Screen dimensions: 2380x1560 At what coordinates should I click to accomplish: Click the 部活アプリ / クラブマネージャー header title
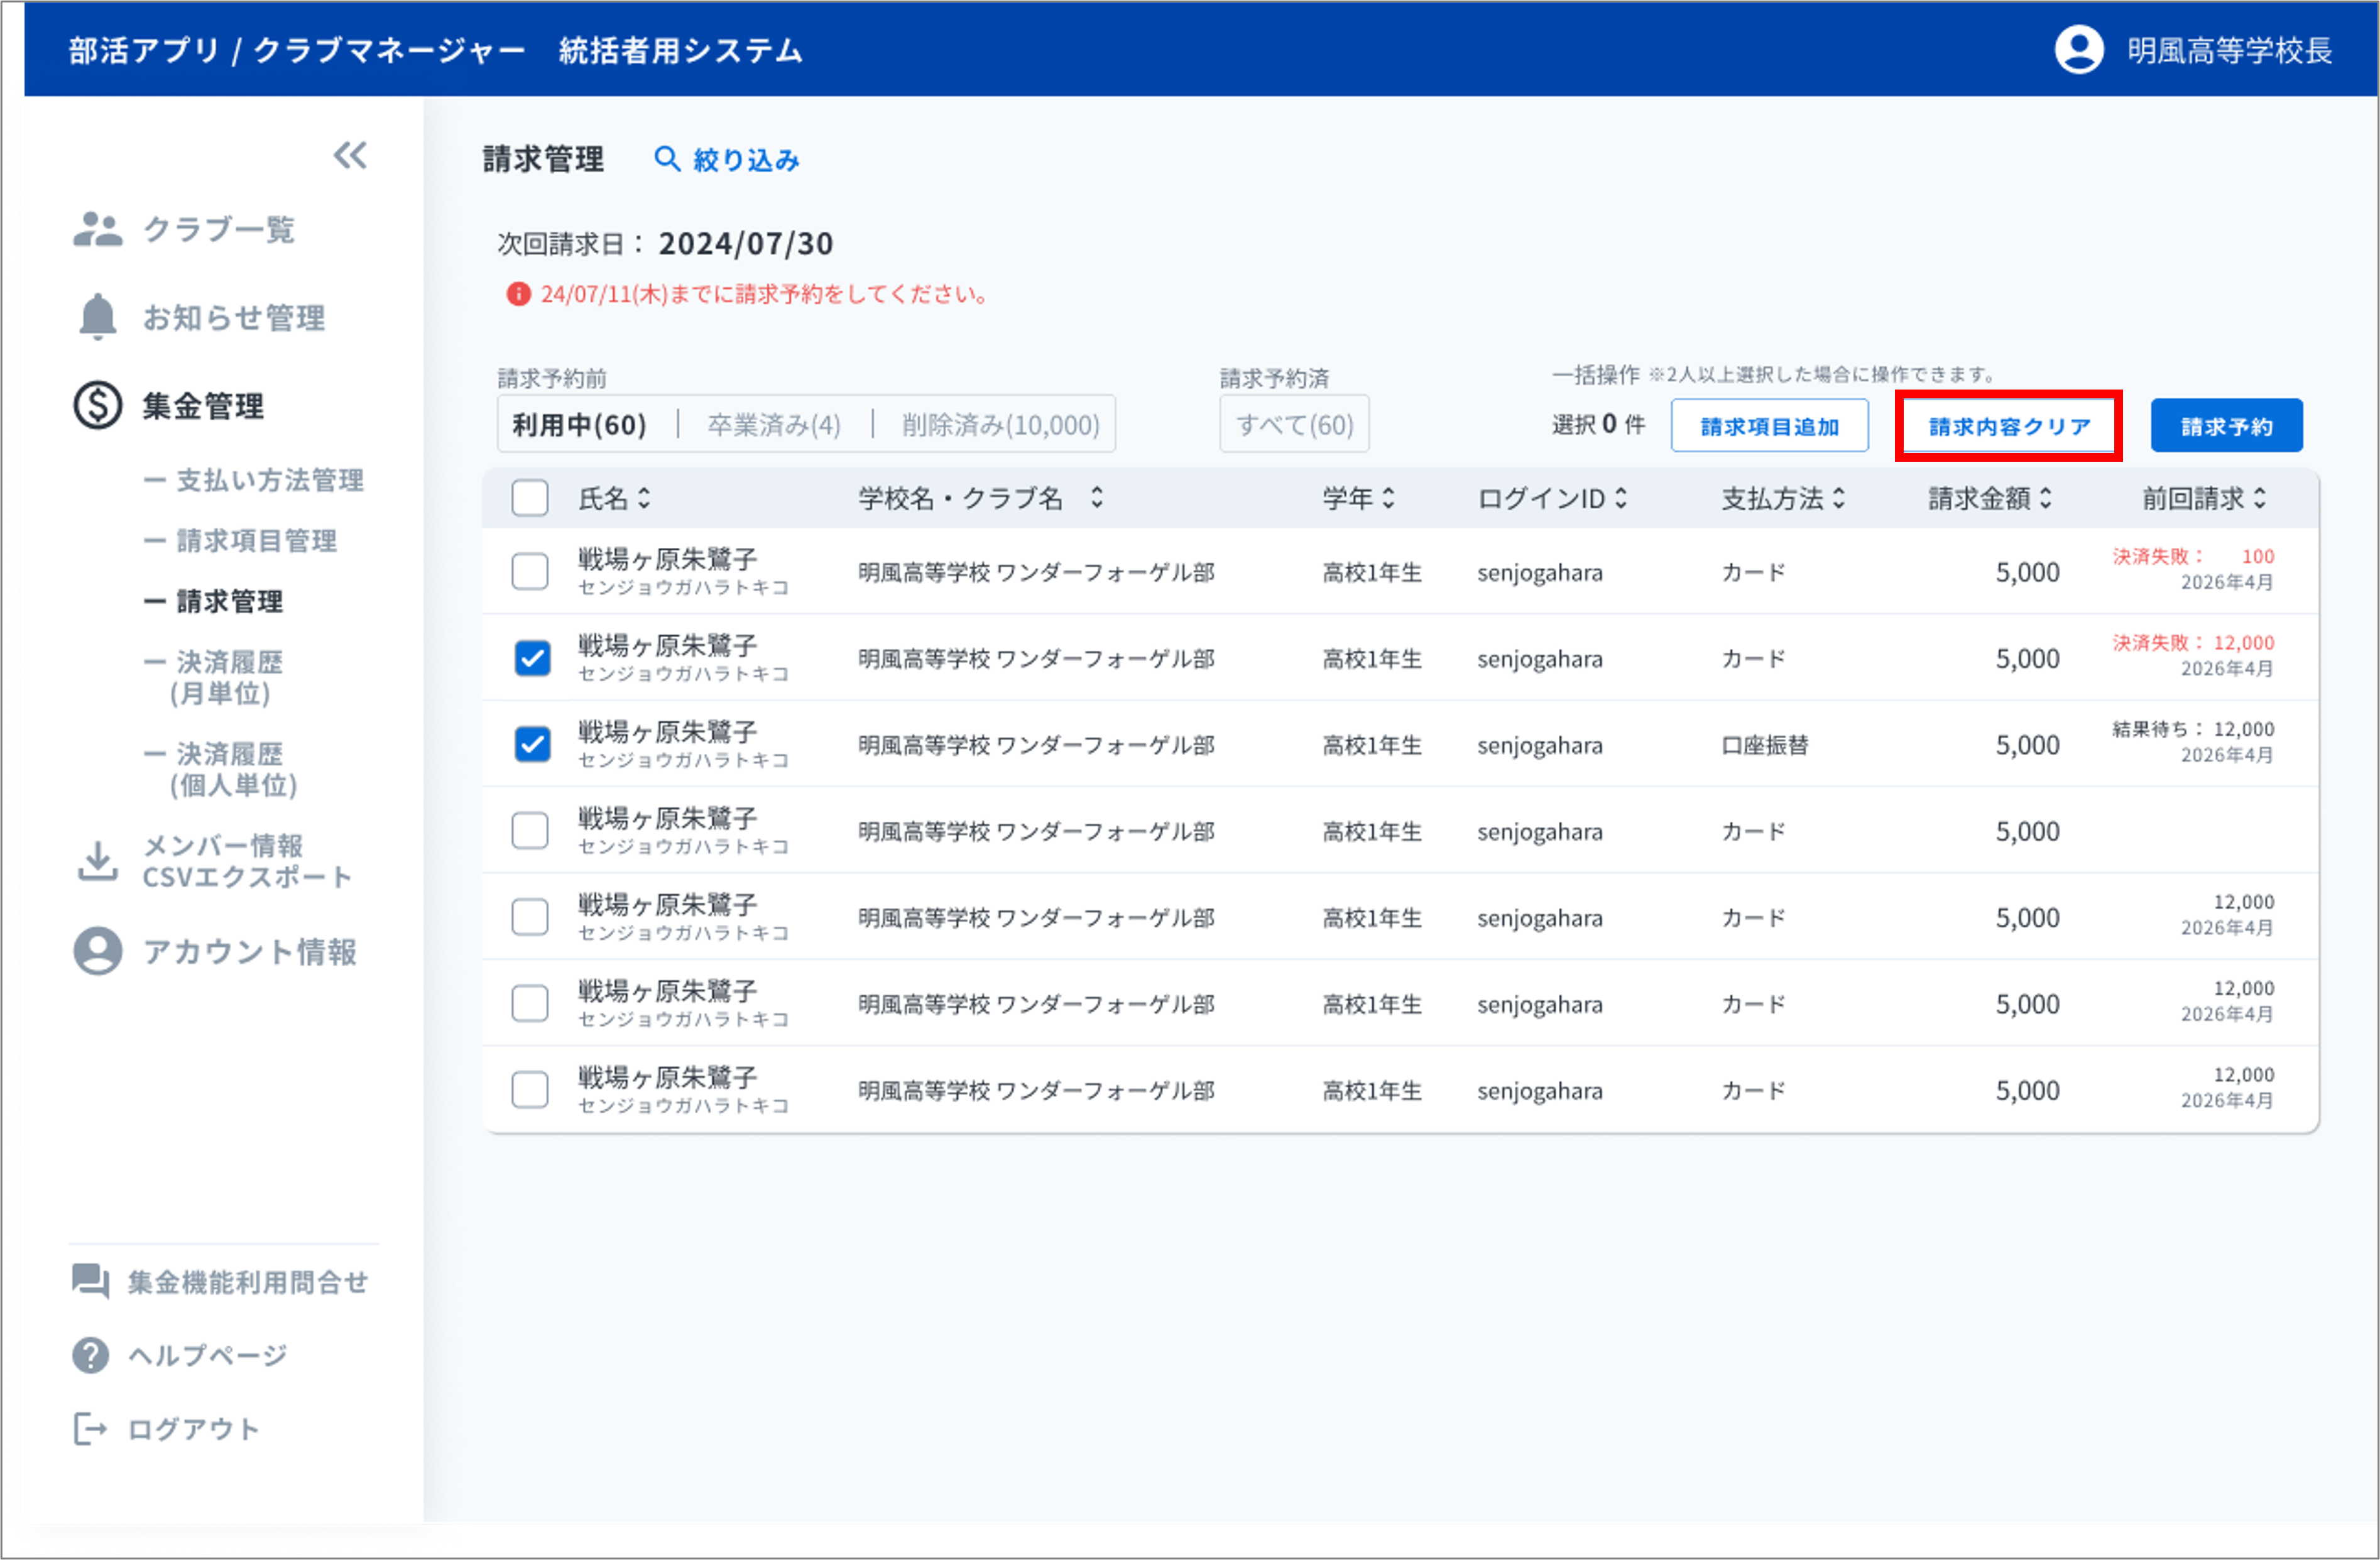coord(297,50)
